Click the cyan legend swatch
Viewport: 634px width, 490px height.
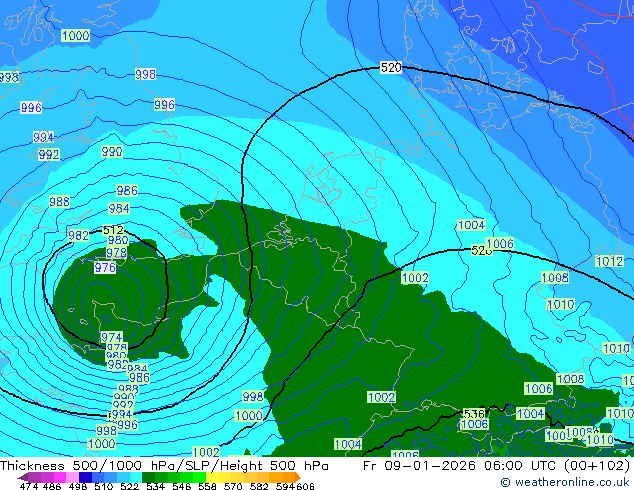pos(136,477)
